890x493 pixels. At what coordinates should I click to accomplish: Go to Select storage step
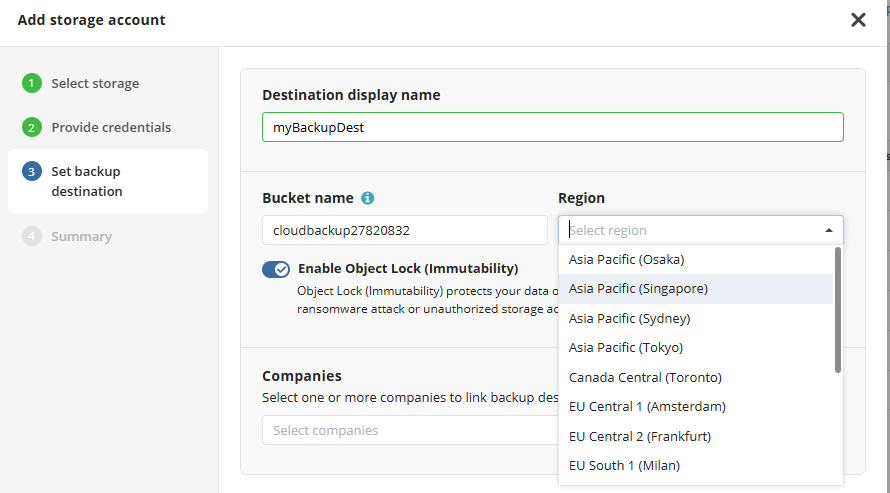pyautogui.click(x=95, y=83)
